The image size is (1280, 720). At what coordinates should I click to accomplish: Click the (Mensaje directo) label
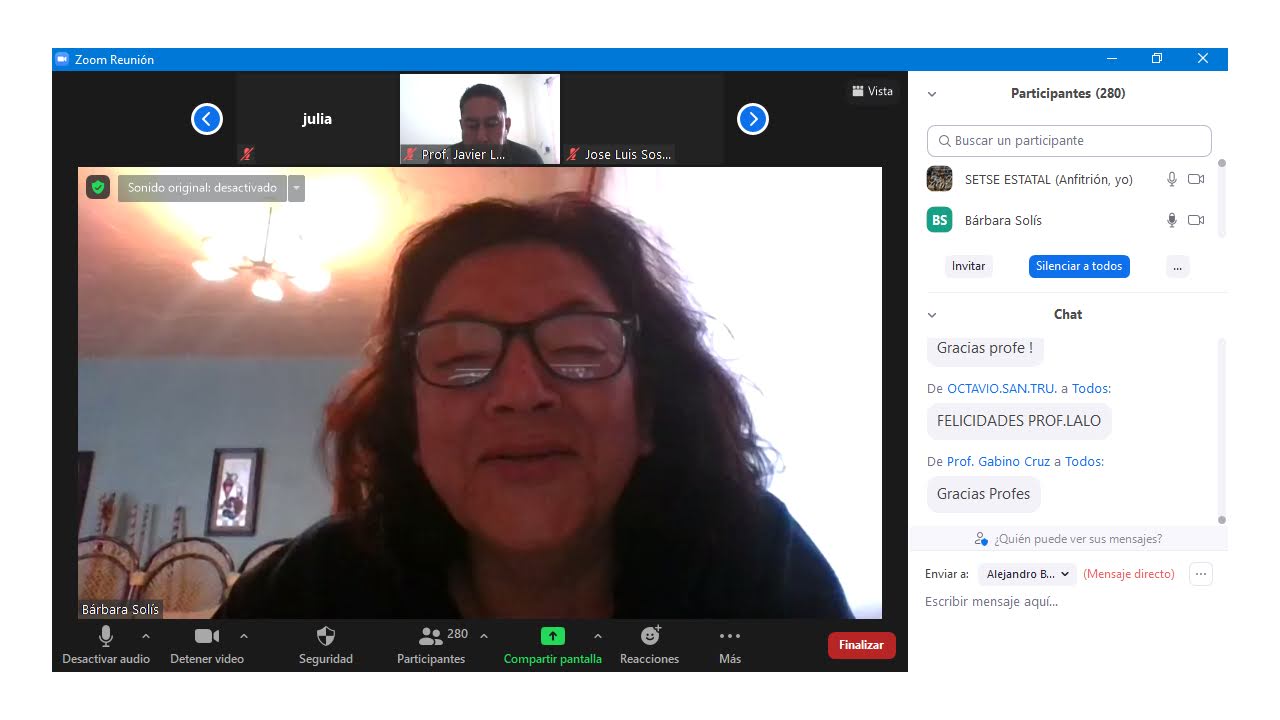1129,574
